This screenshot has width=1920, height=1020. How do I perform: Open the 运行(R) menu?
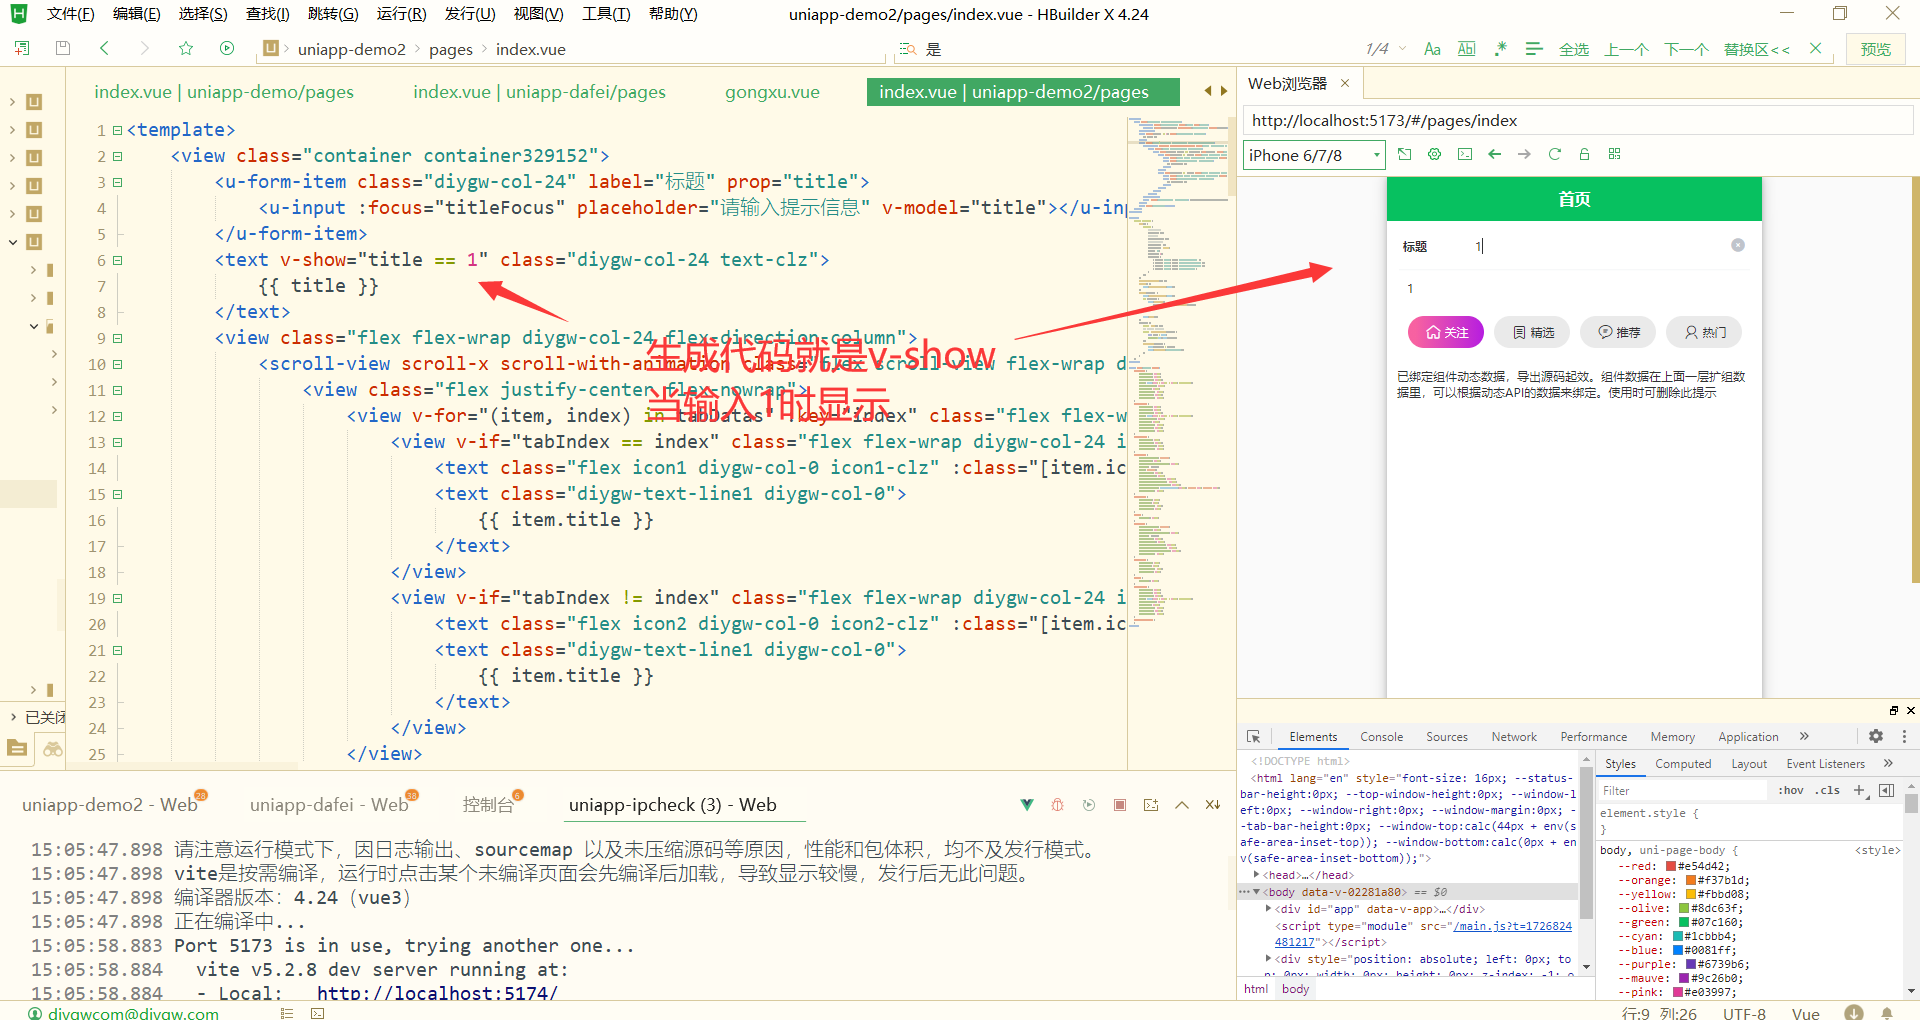(401, 14)
